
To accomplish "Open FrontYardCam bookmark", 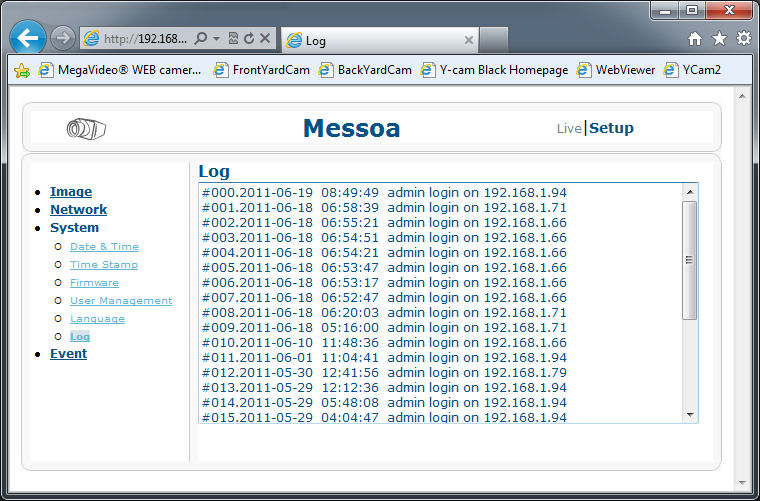I will 262,70.
